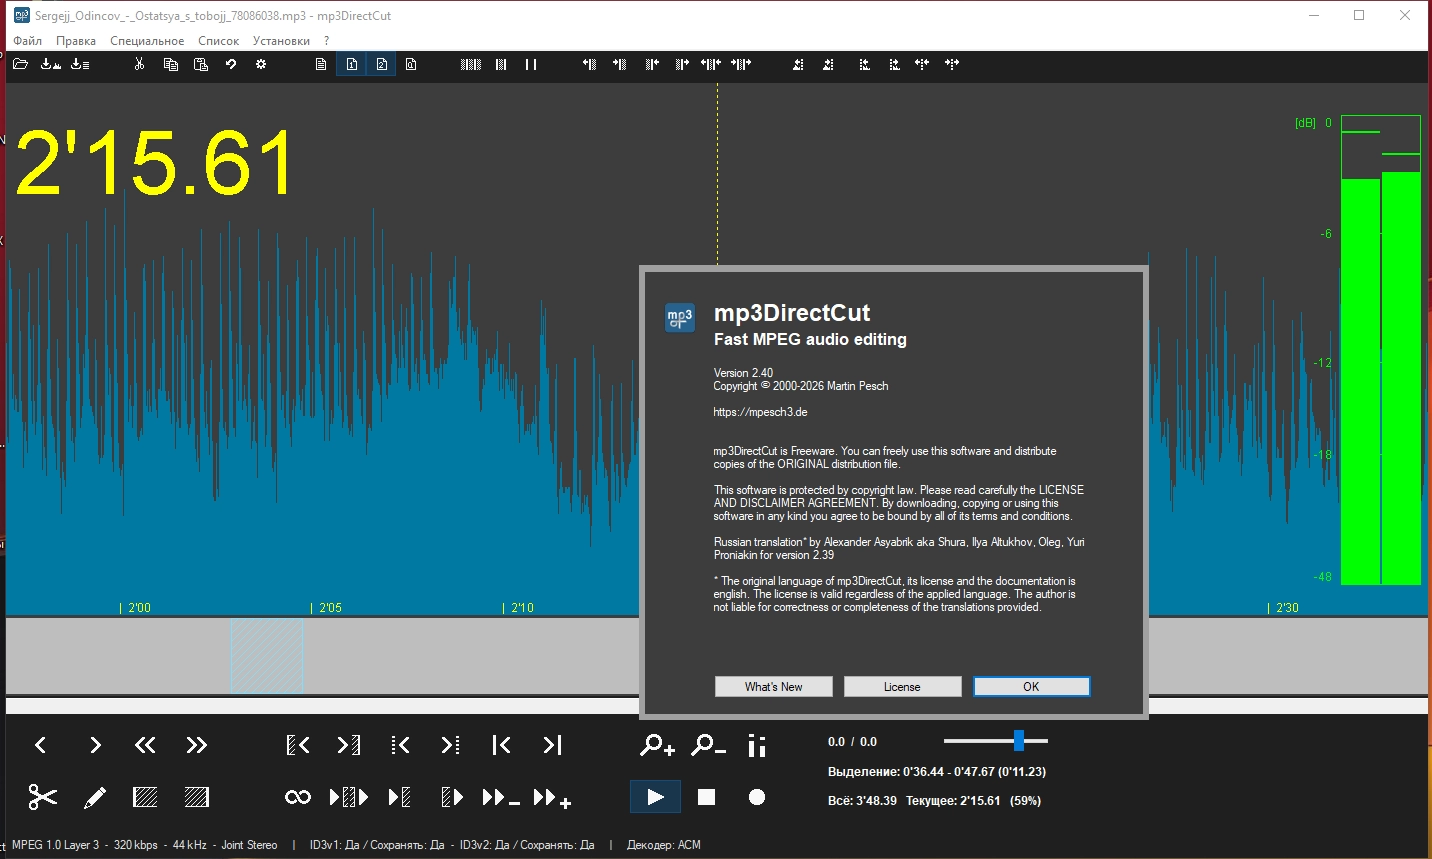Toggle the page icon labeled 2 in toolbar
Viewport: 1432px width, 859px height.
point(382,64)
